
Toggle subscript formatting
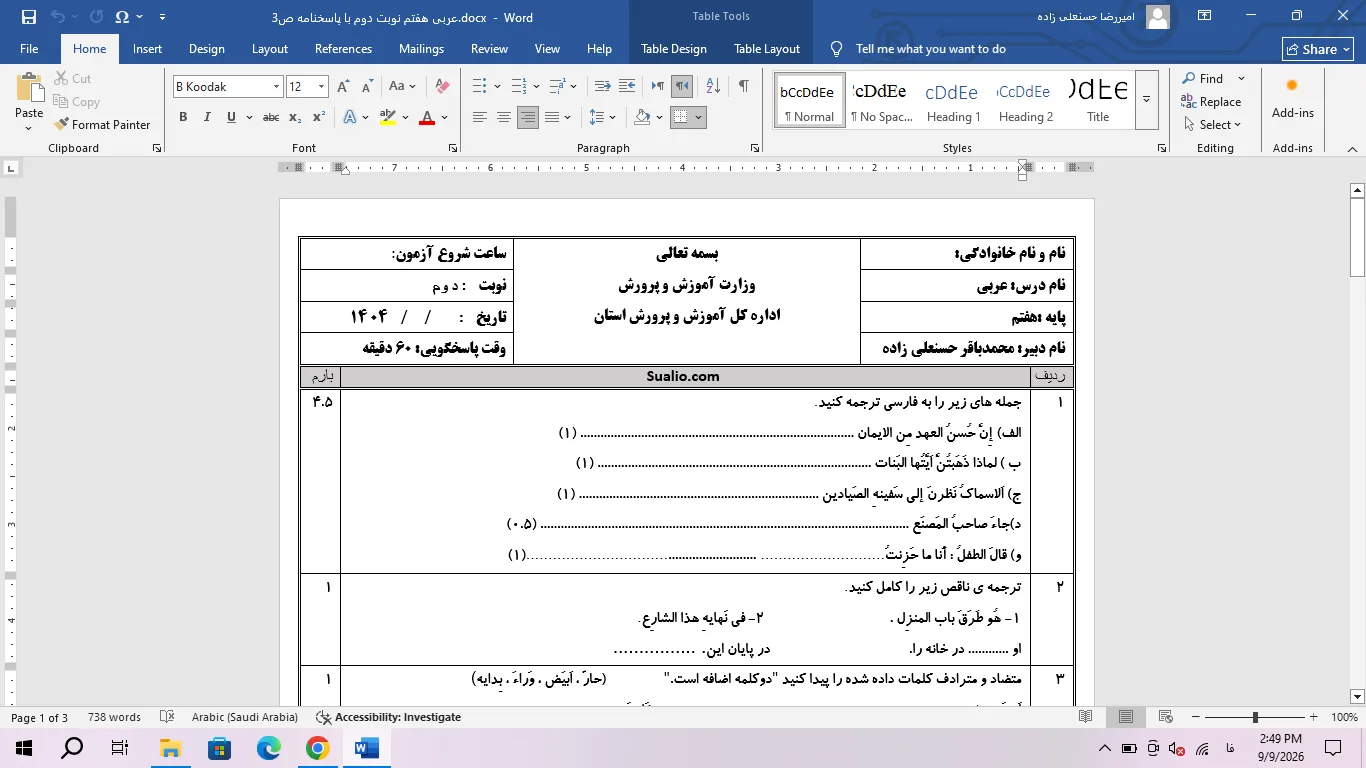[x=295, y=117]
